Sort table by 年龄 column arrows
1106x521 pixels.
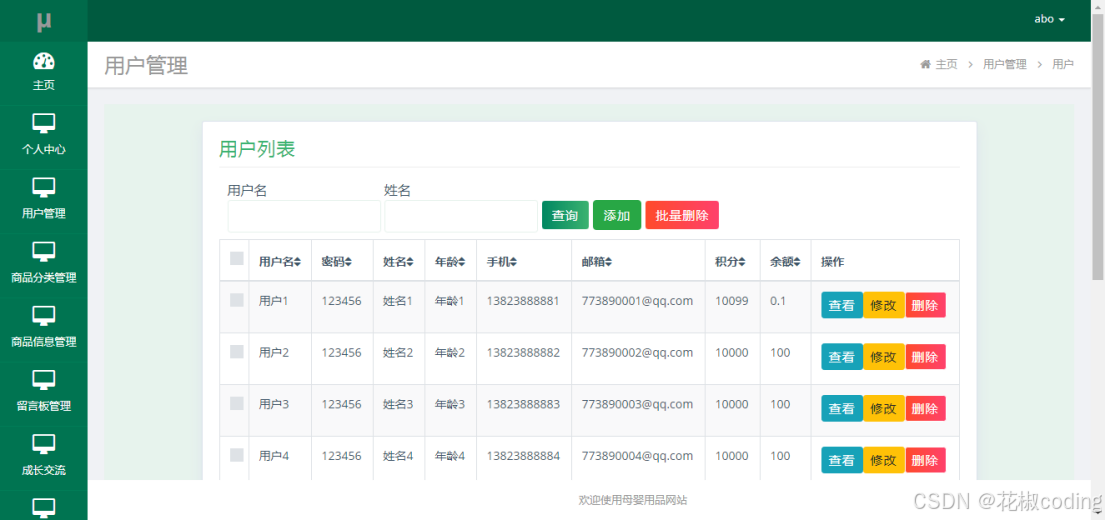click(462, 262)
